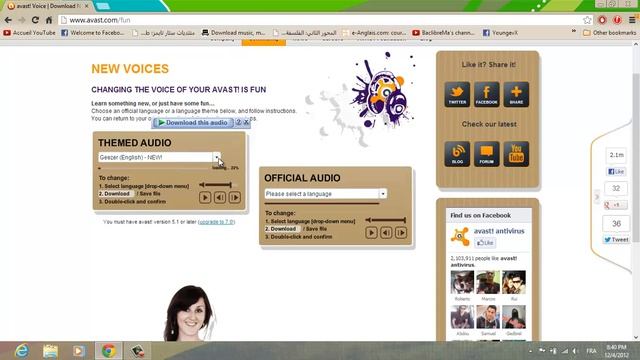Image resolution: width=640 pixels, height=360 pixels.
Task: Click Samuel's Facebook profile photo
Action: (x=488, y=317)
